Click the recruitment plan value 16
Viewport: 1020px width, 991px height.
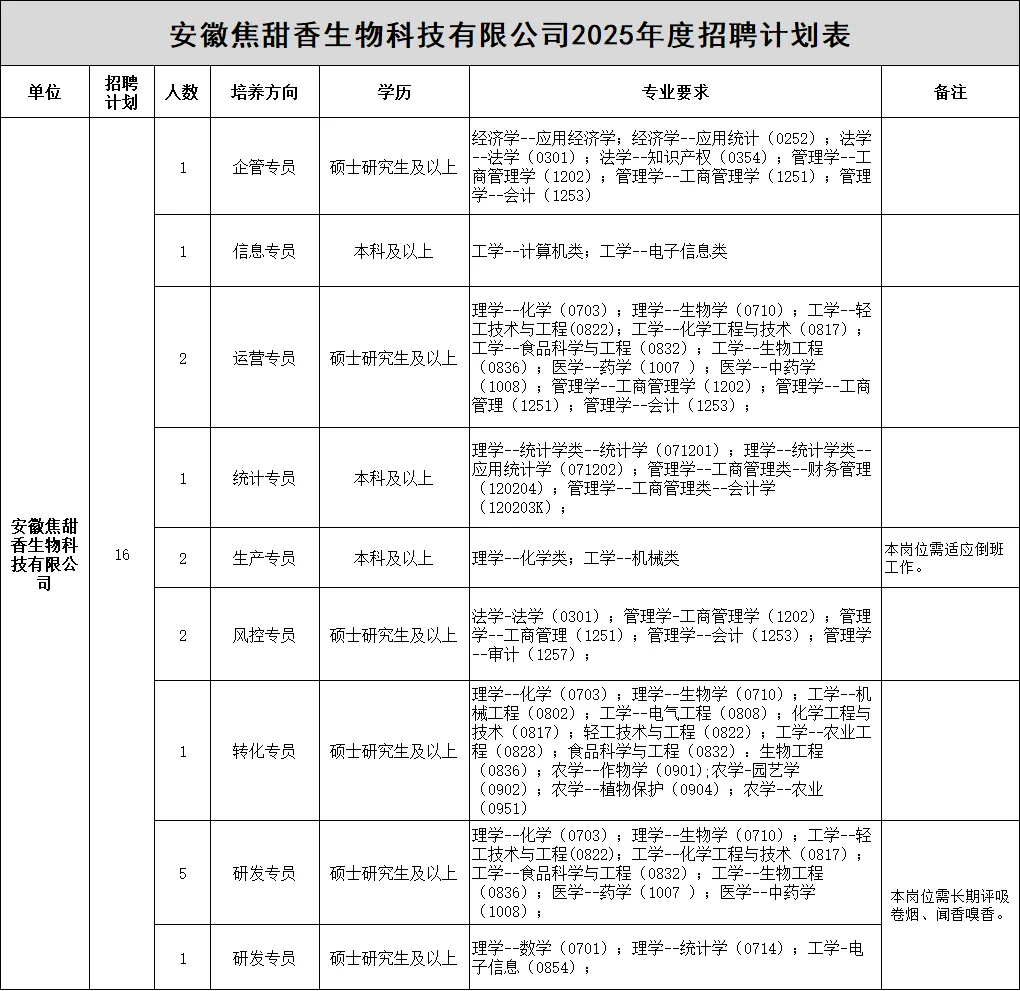click(122, 554)
